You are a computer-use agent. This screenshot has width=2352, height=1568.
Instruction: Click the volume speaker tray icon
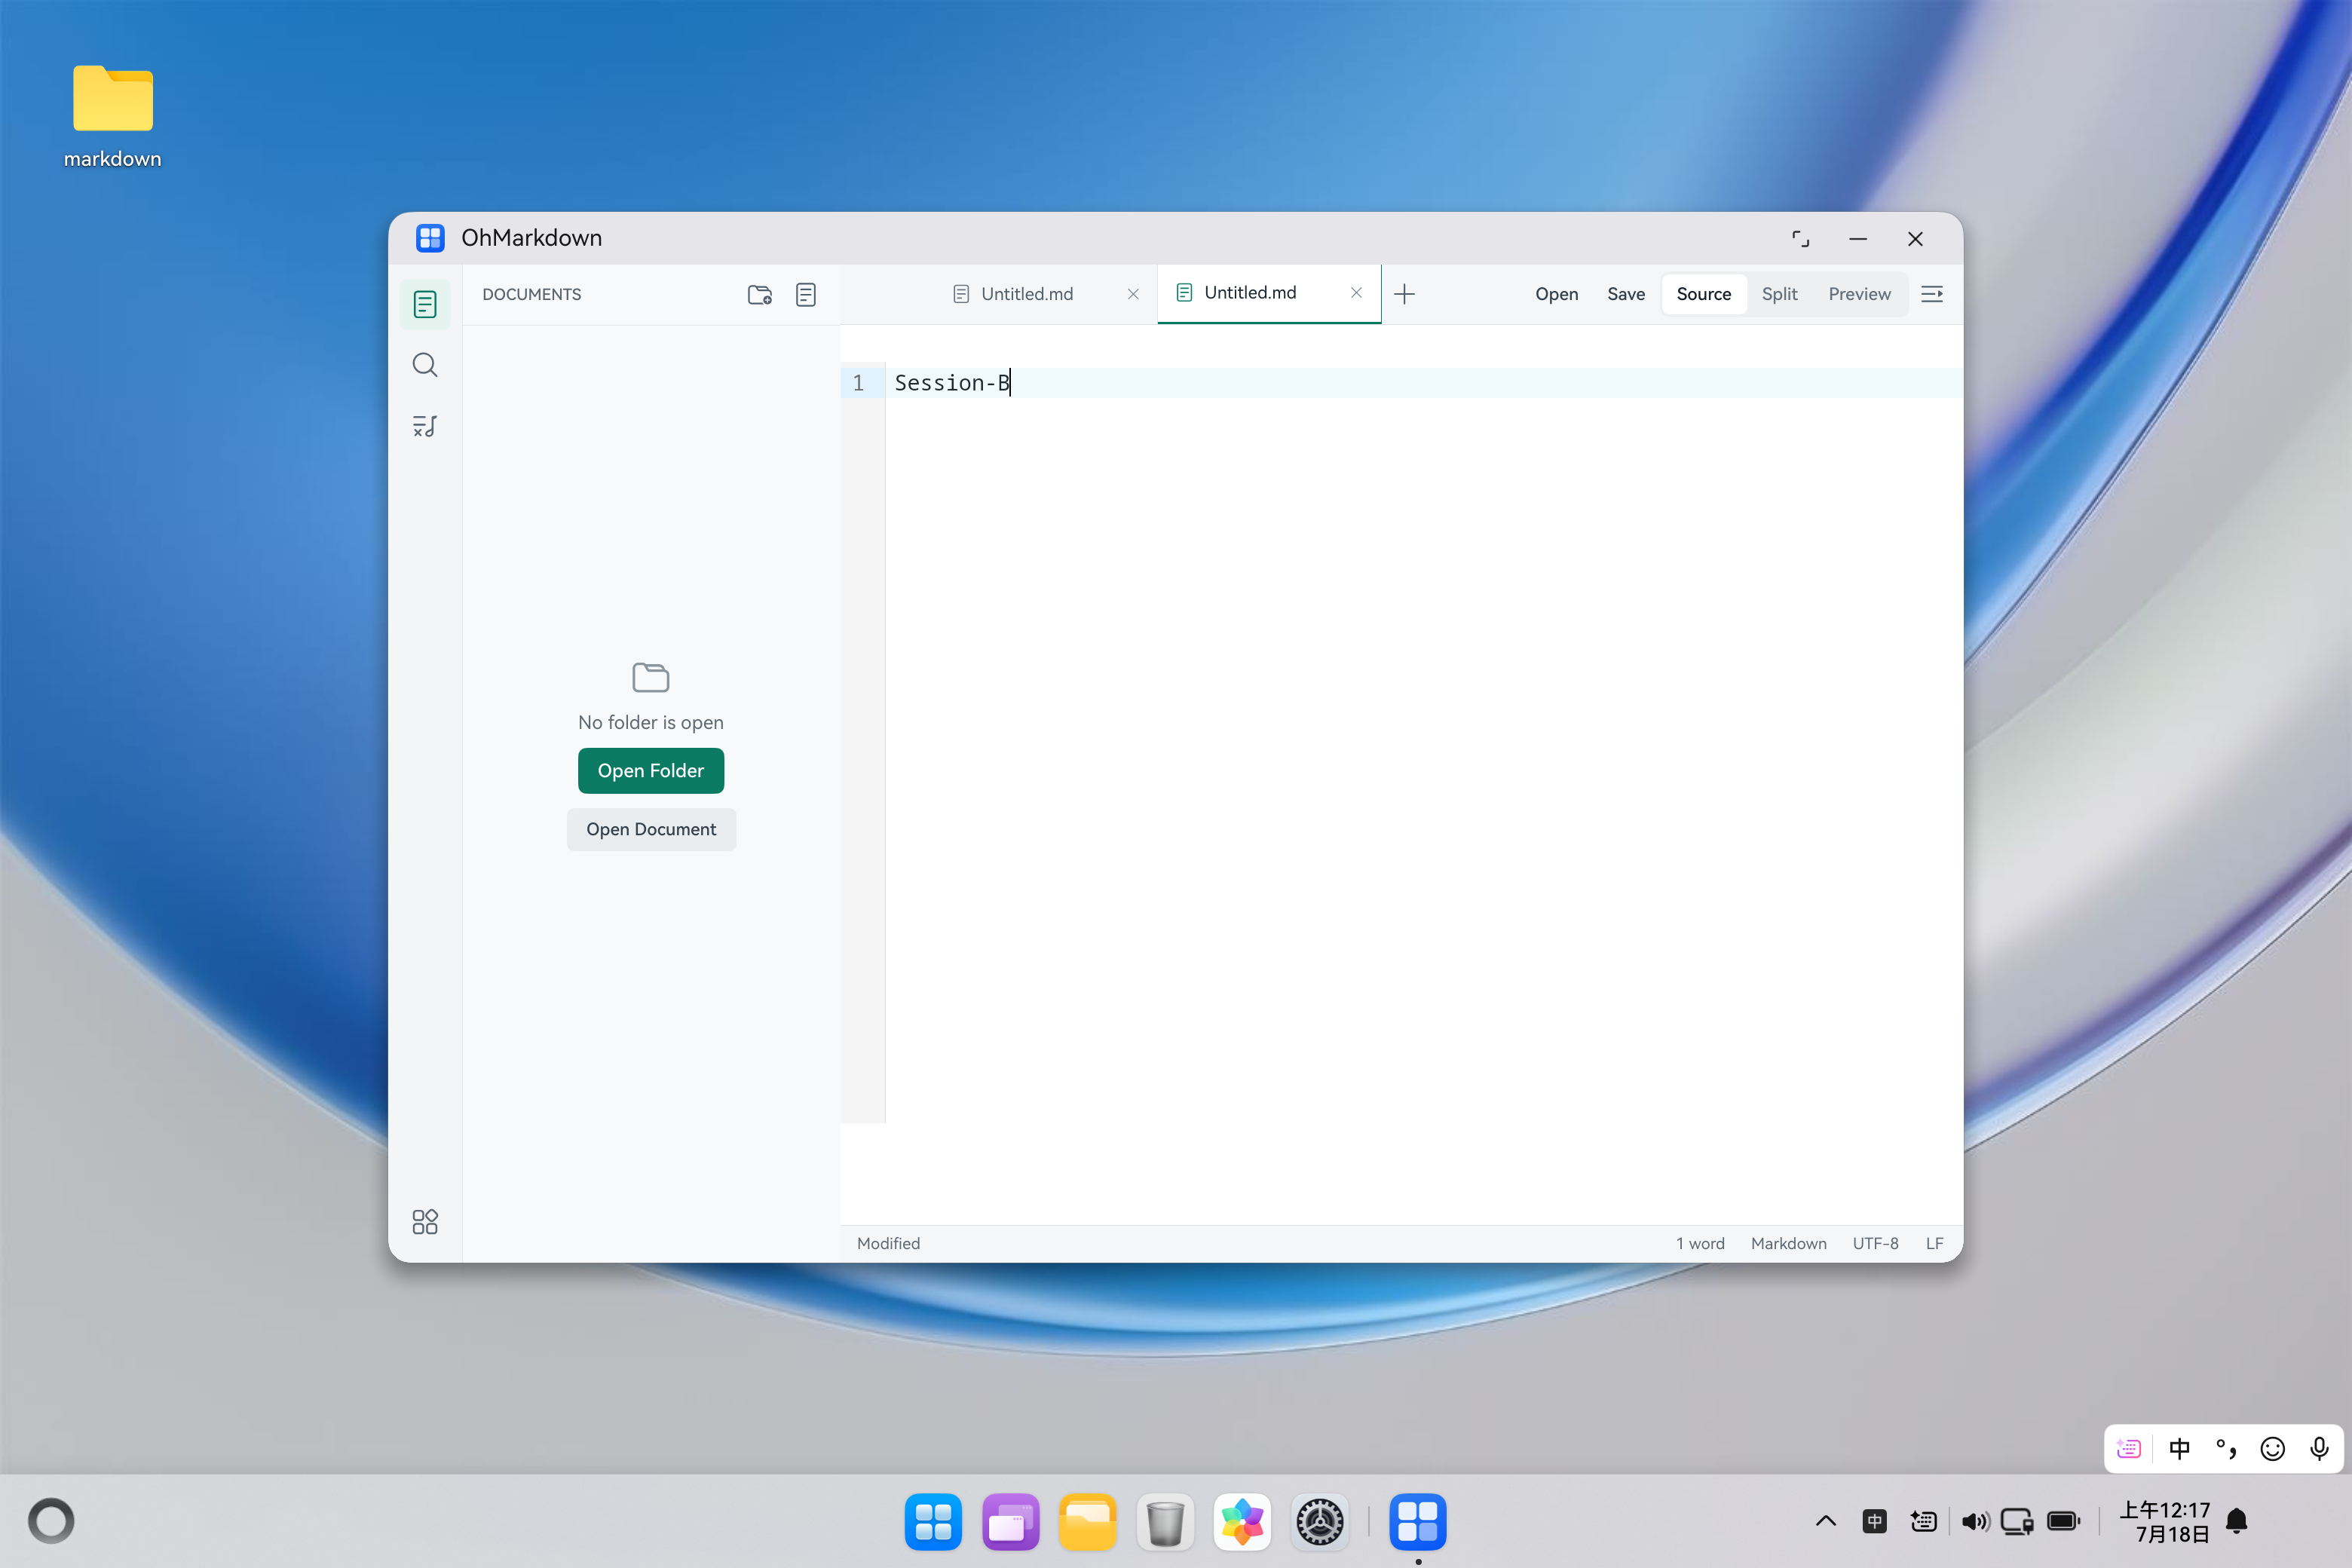click(1975, 1521)
